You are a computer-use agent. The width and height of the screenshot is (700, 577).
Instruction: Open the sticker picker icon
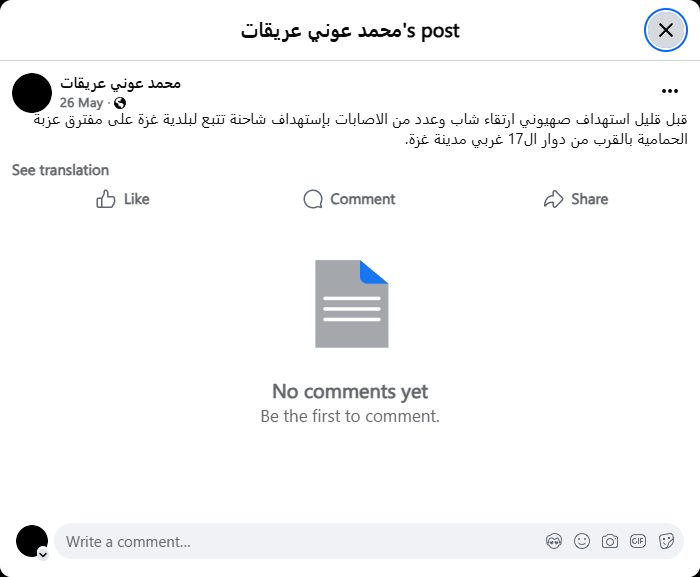(666, 541)
